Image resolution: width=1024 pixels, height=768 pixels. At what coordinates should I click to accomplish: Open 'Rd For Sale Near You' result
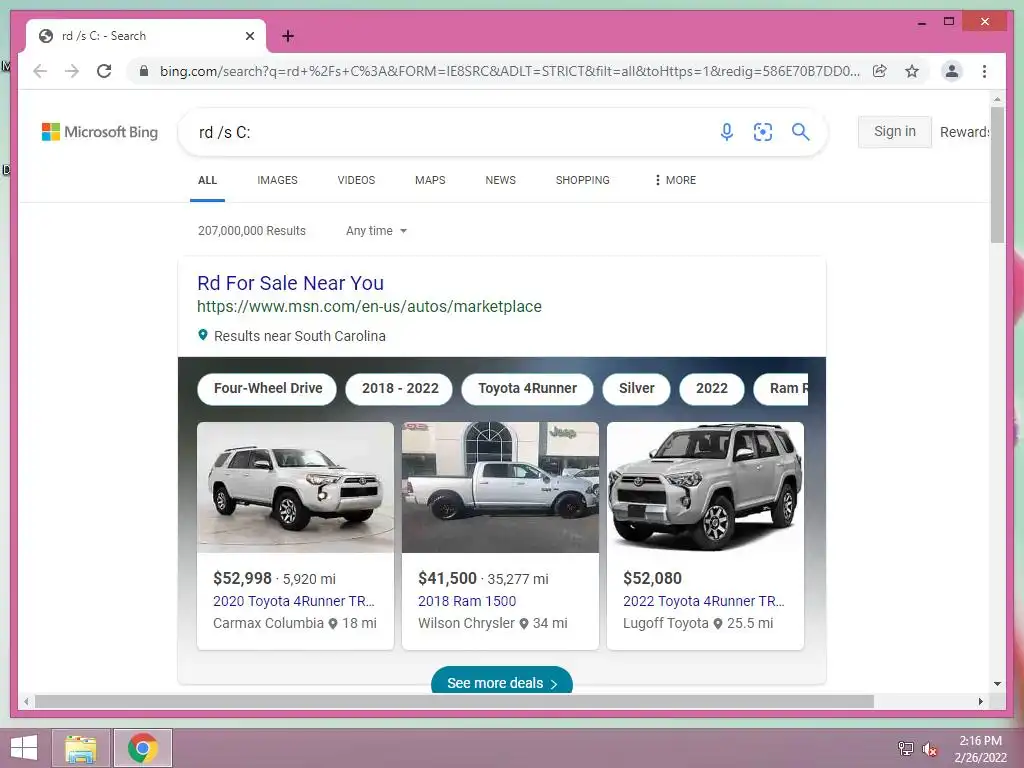291,283
